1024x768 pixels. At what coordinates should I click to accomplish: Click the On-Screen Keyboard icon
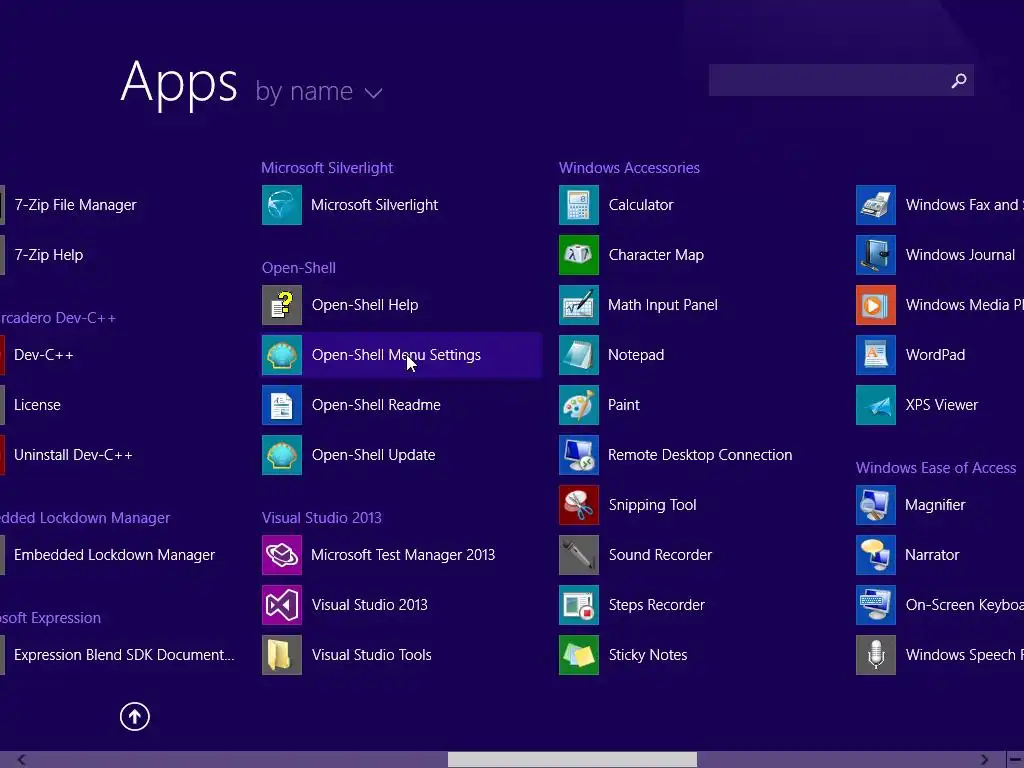pyautogui.click(x=876, y=605)
